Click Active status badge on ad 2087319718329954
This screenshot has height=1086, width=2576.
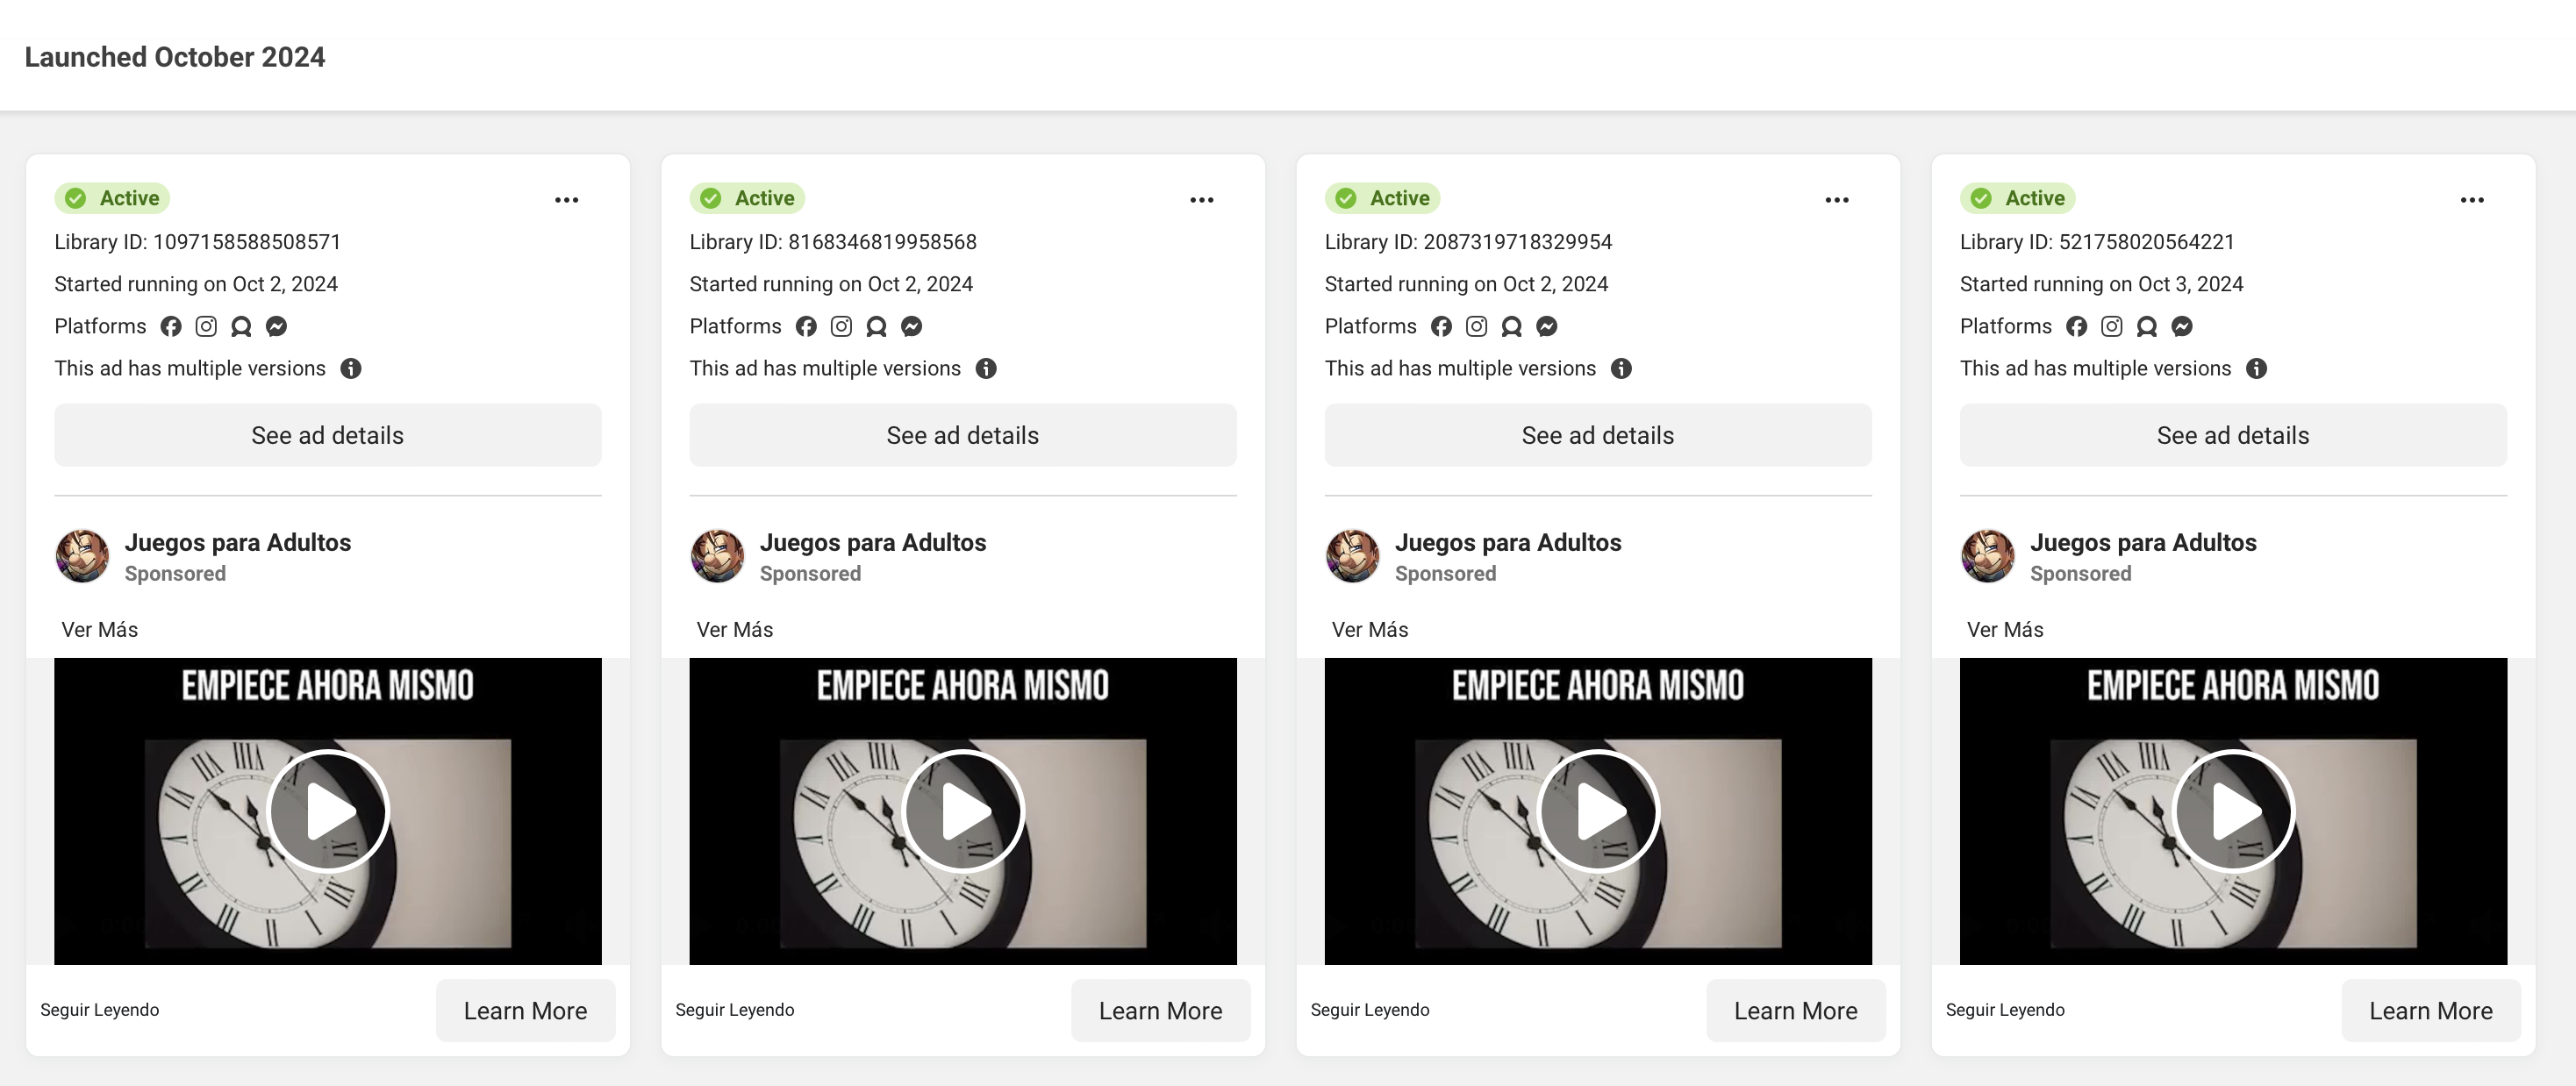[x=1382, y=198]
